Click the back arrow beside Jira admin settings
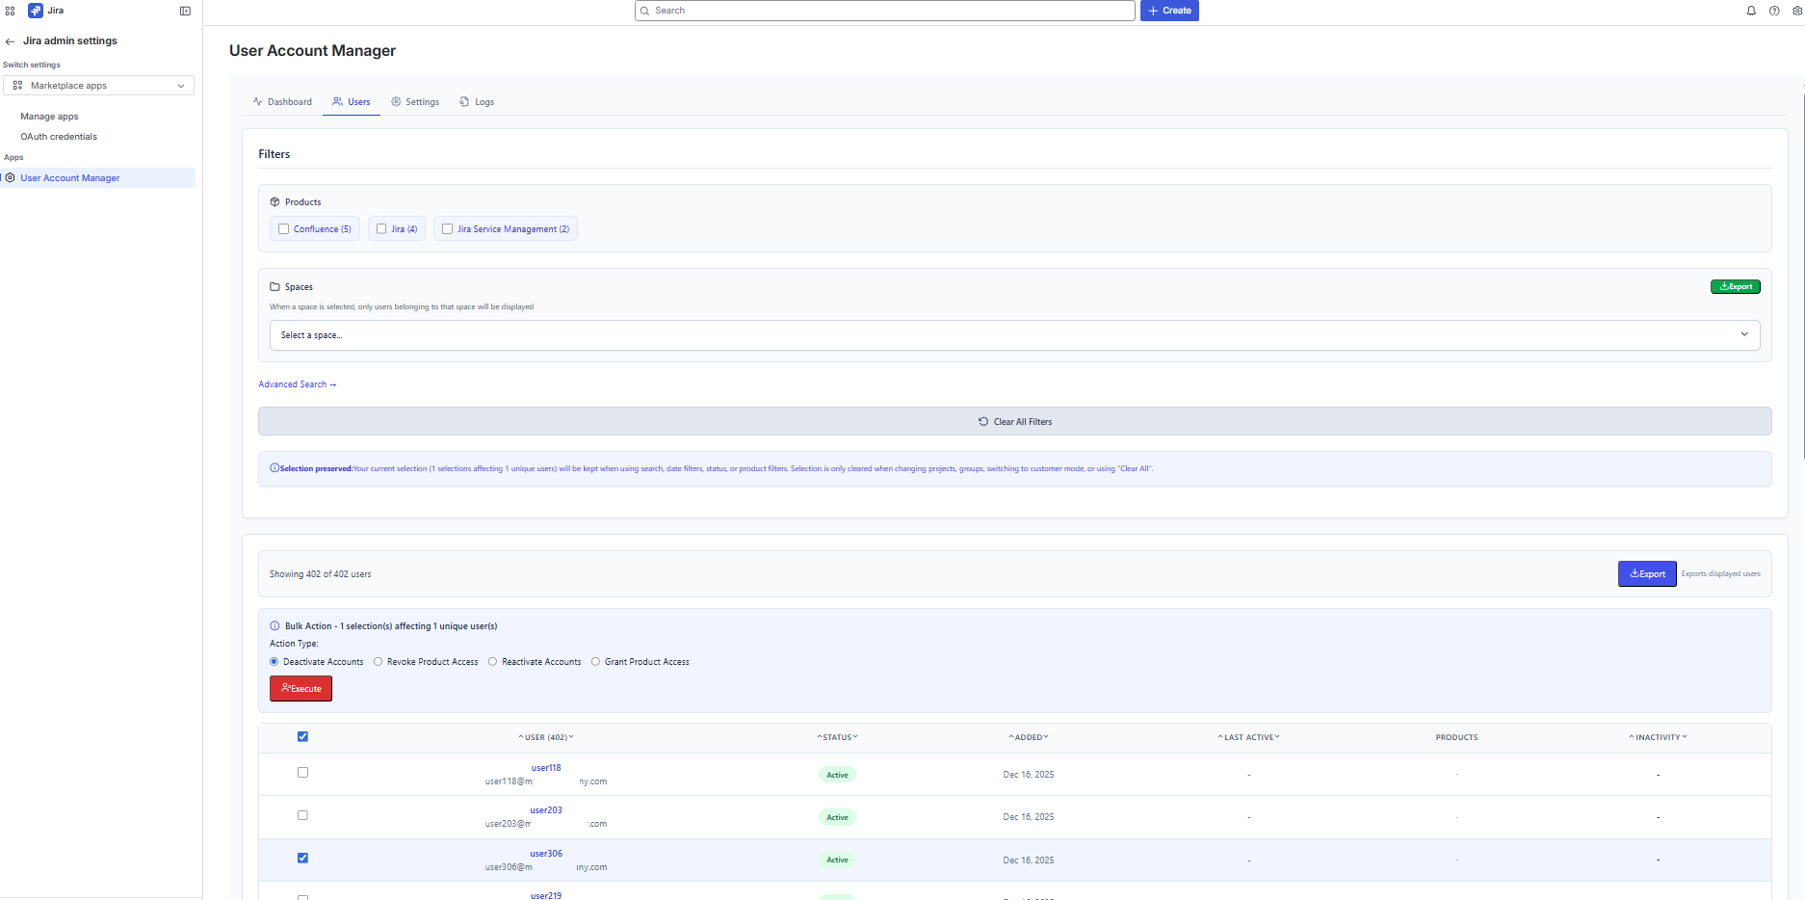Screen dimensions: 1805x900 (9, 41)
